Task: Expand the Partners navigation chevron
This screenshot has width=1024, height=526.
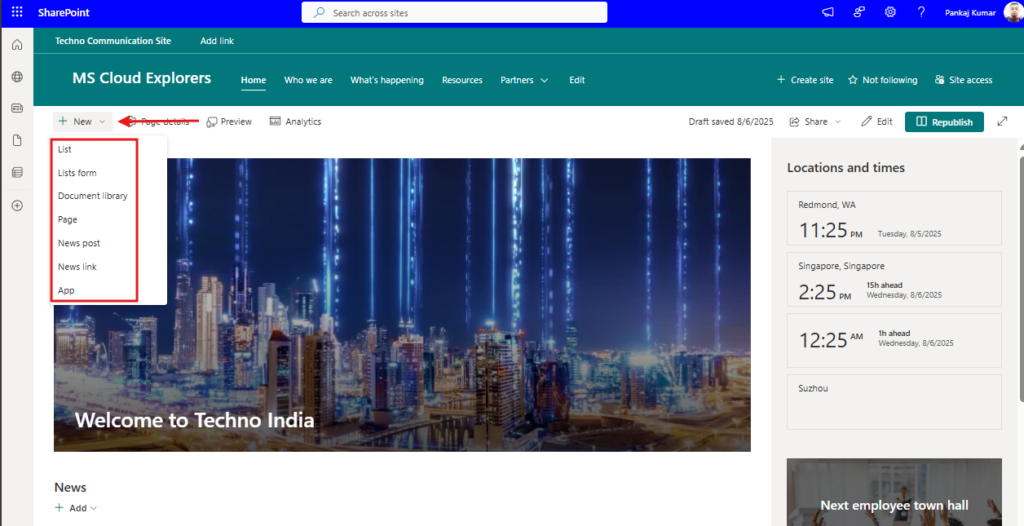Action: (x=544, y=80)
